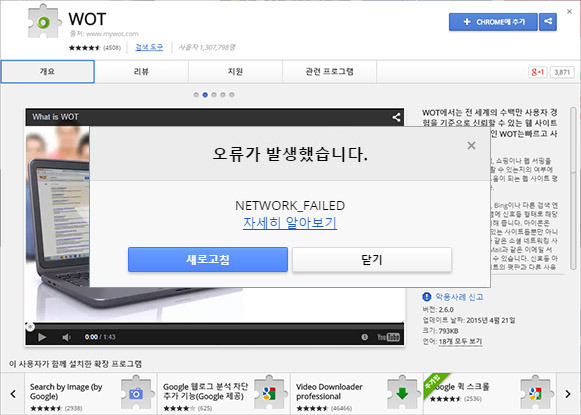Click the 닫기 button
The image size is (581, 415).
[372, 260]
